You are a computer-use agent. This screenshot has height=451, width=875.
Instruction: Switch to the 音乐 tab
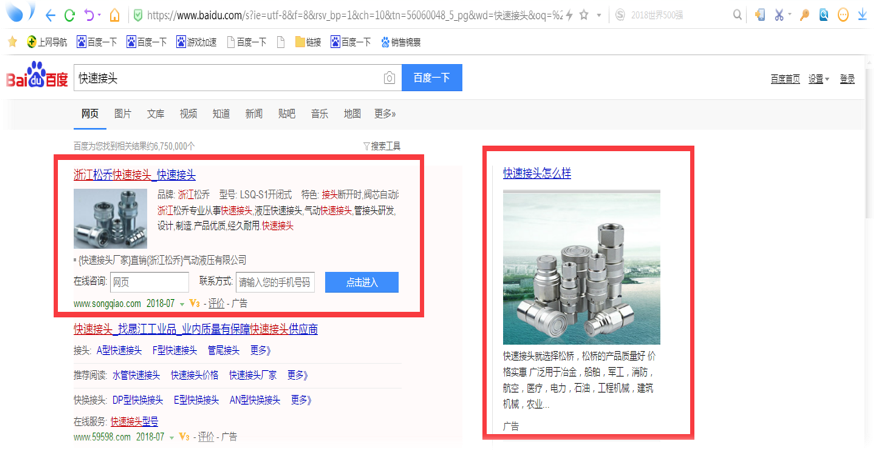click(320, 114)
